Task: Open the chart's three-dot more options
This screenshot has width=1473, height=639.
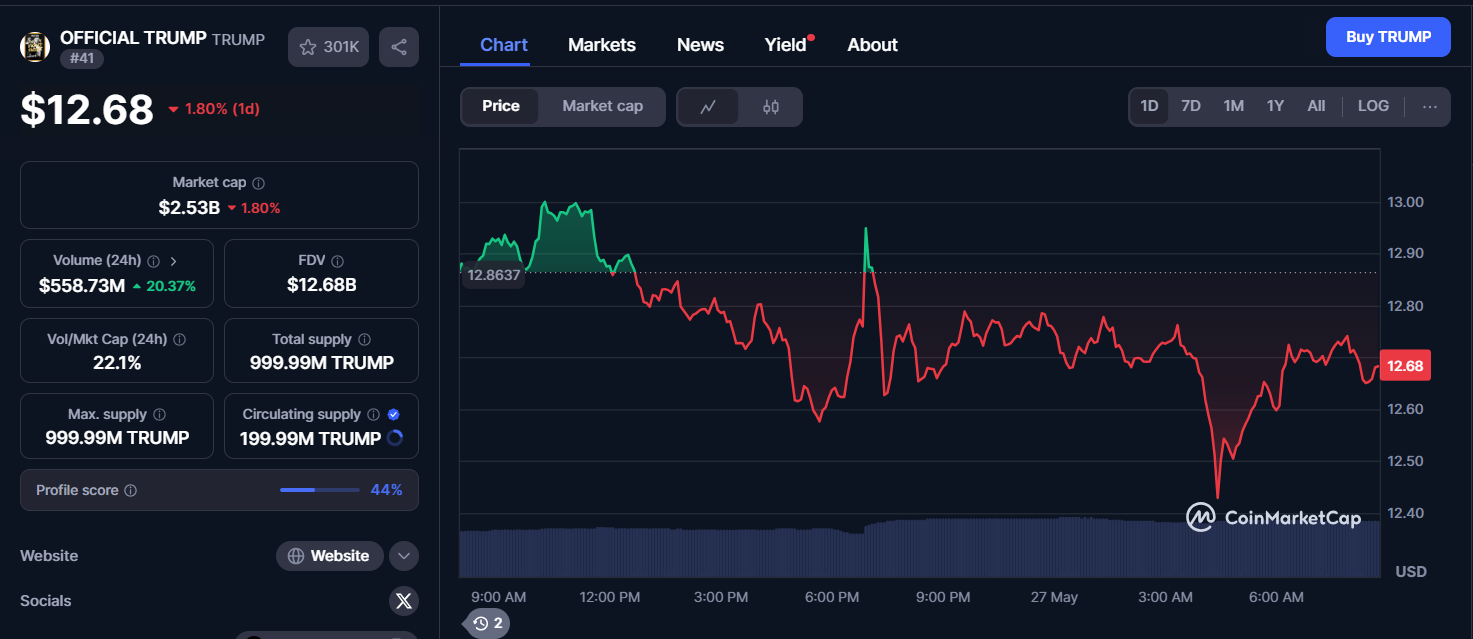Action: [1430, 107]
